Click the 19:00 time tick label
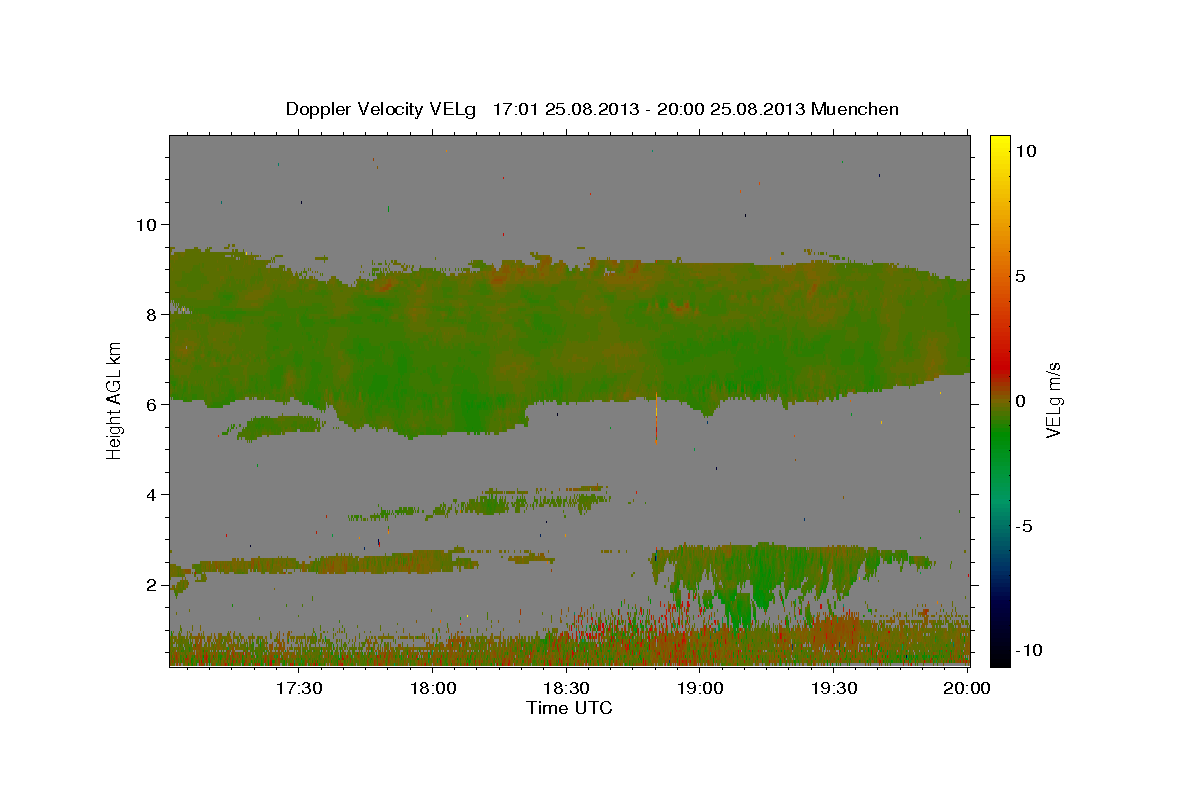The image size is (1200, 800). coord(700,688)
